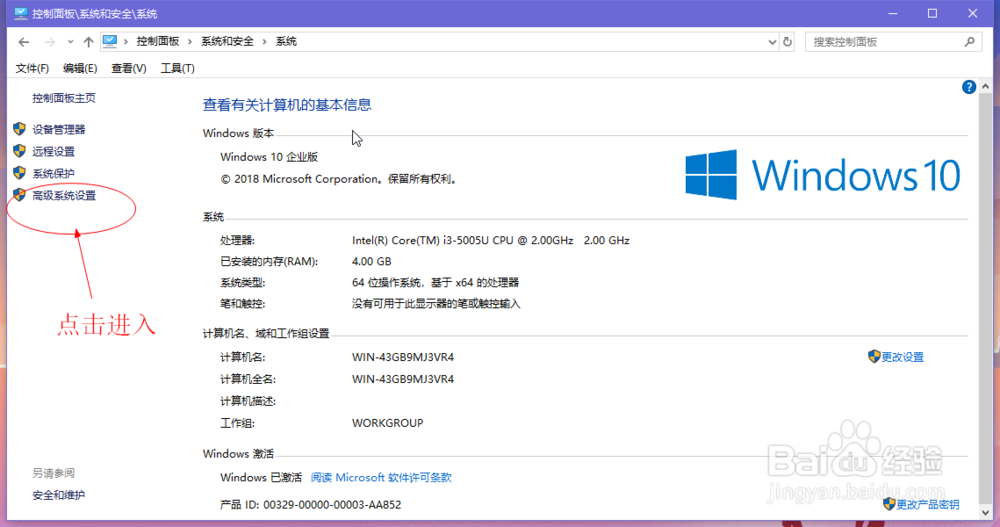Click the window's system icon in title bar
This screenshot has height=527, width=1000.
[21, 13]
